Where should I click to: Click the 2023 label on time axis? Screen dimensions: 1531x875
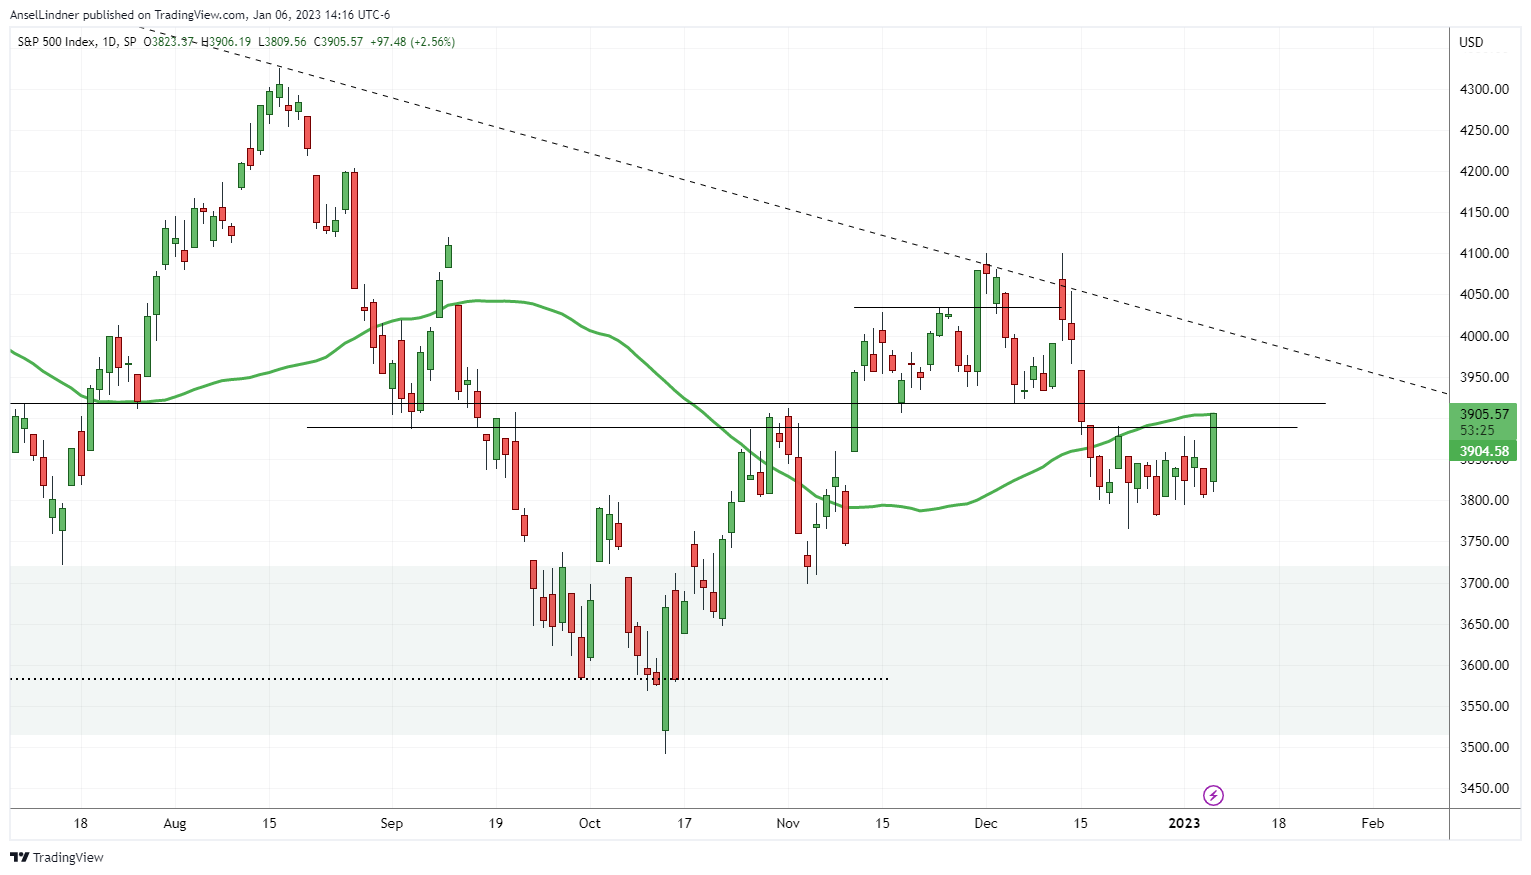1184,823
